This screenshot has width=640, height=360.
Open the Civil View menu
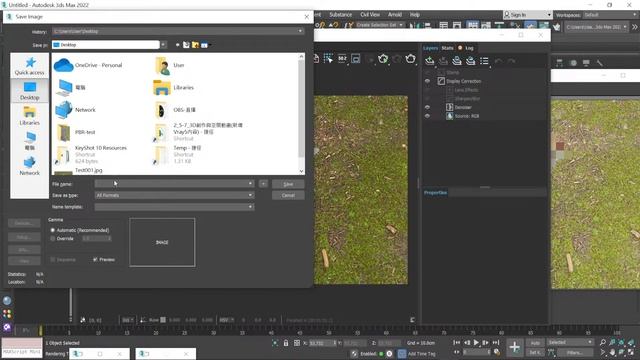tap(370, 15)
